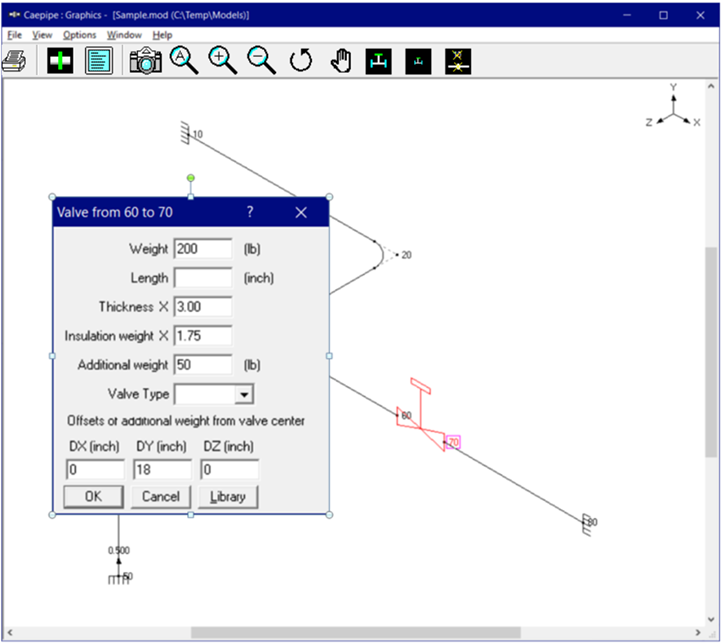Click the green plus layout window icon
Image resolution: width=723 pixels, height=643 pixels.
click(x=60, y=61)
